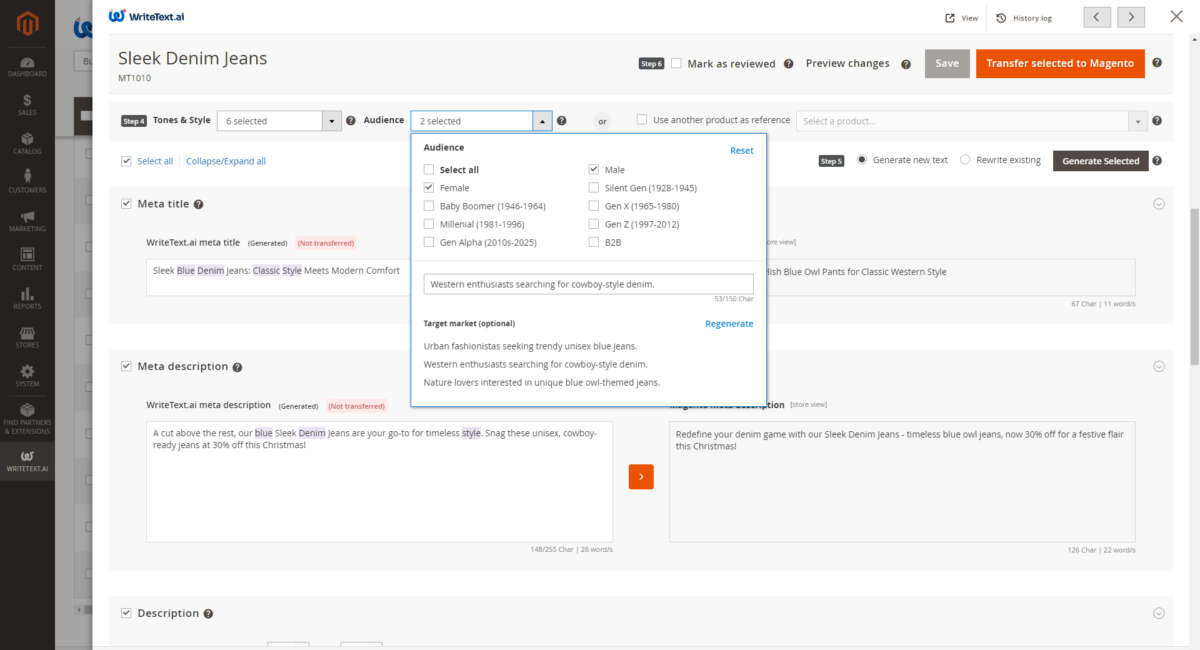Click the Regenerate target market link
This screenshot has height=650, width=1200.
point(729,324)
